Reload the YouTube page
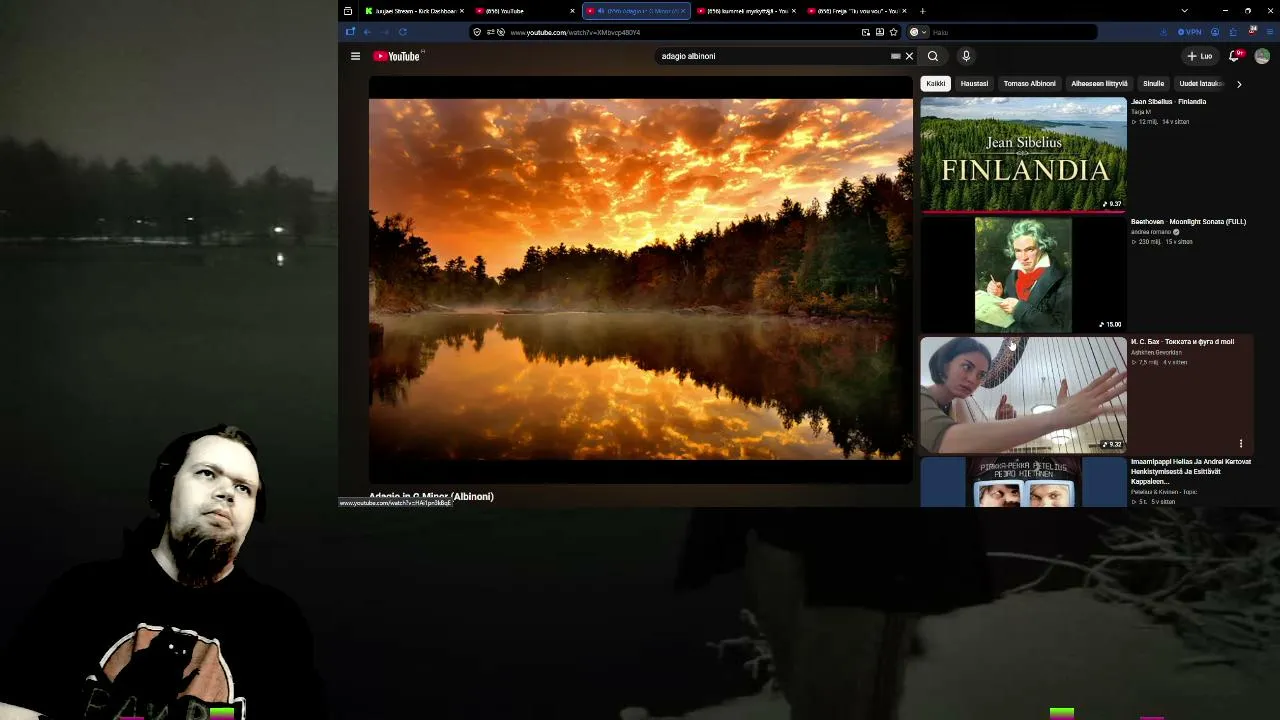Viewport: 1280px width, 720px height. click(402, 32)
